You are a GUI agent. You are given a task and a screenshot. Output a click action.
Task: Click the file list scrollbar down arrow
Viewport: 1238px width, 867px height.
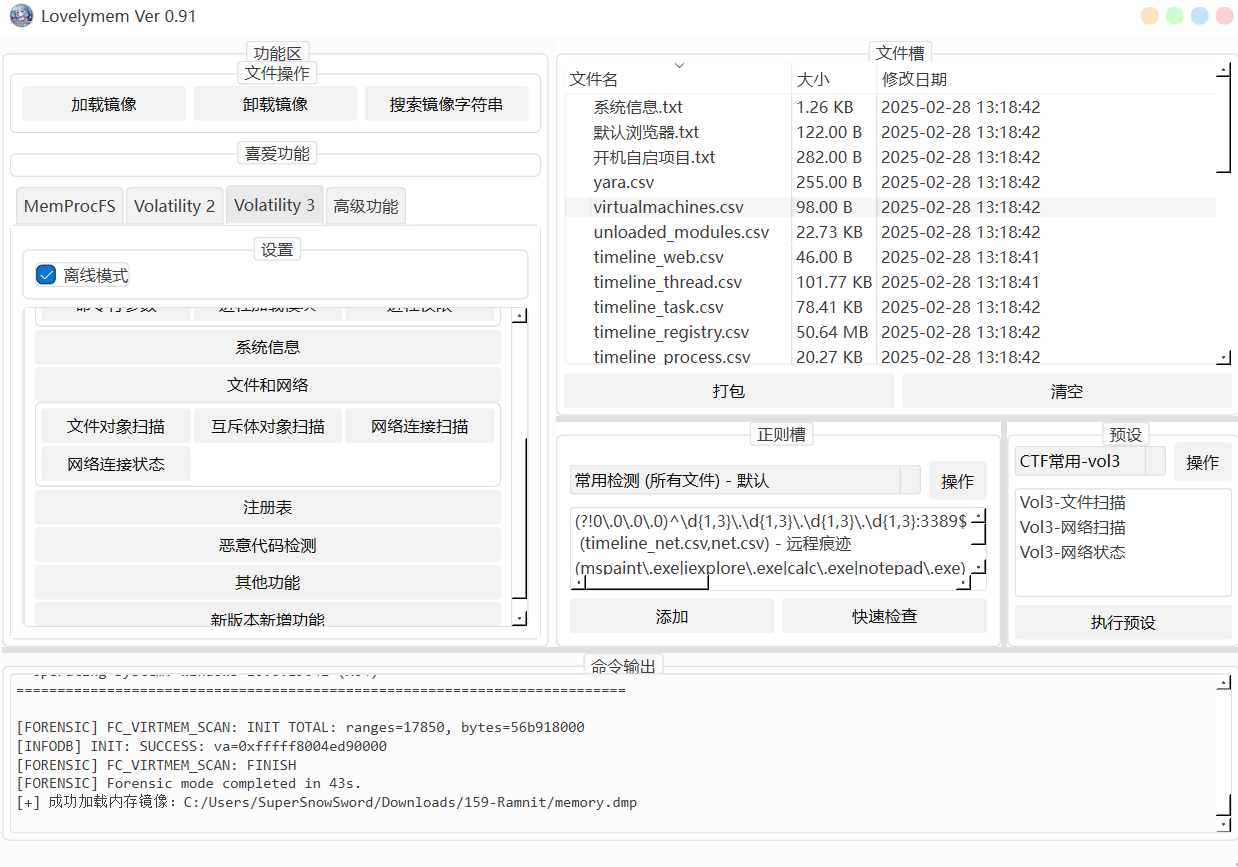coord(1224,357)
